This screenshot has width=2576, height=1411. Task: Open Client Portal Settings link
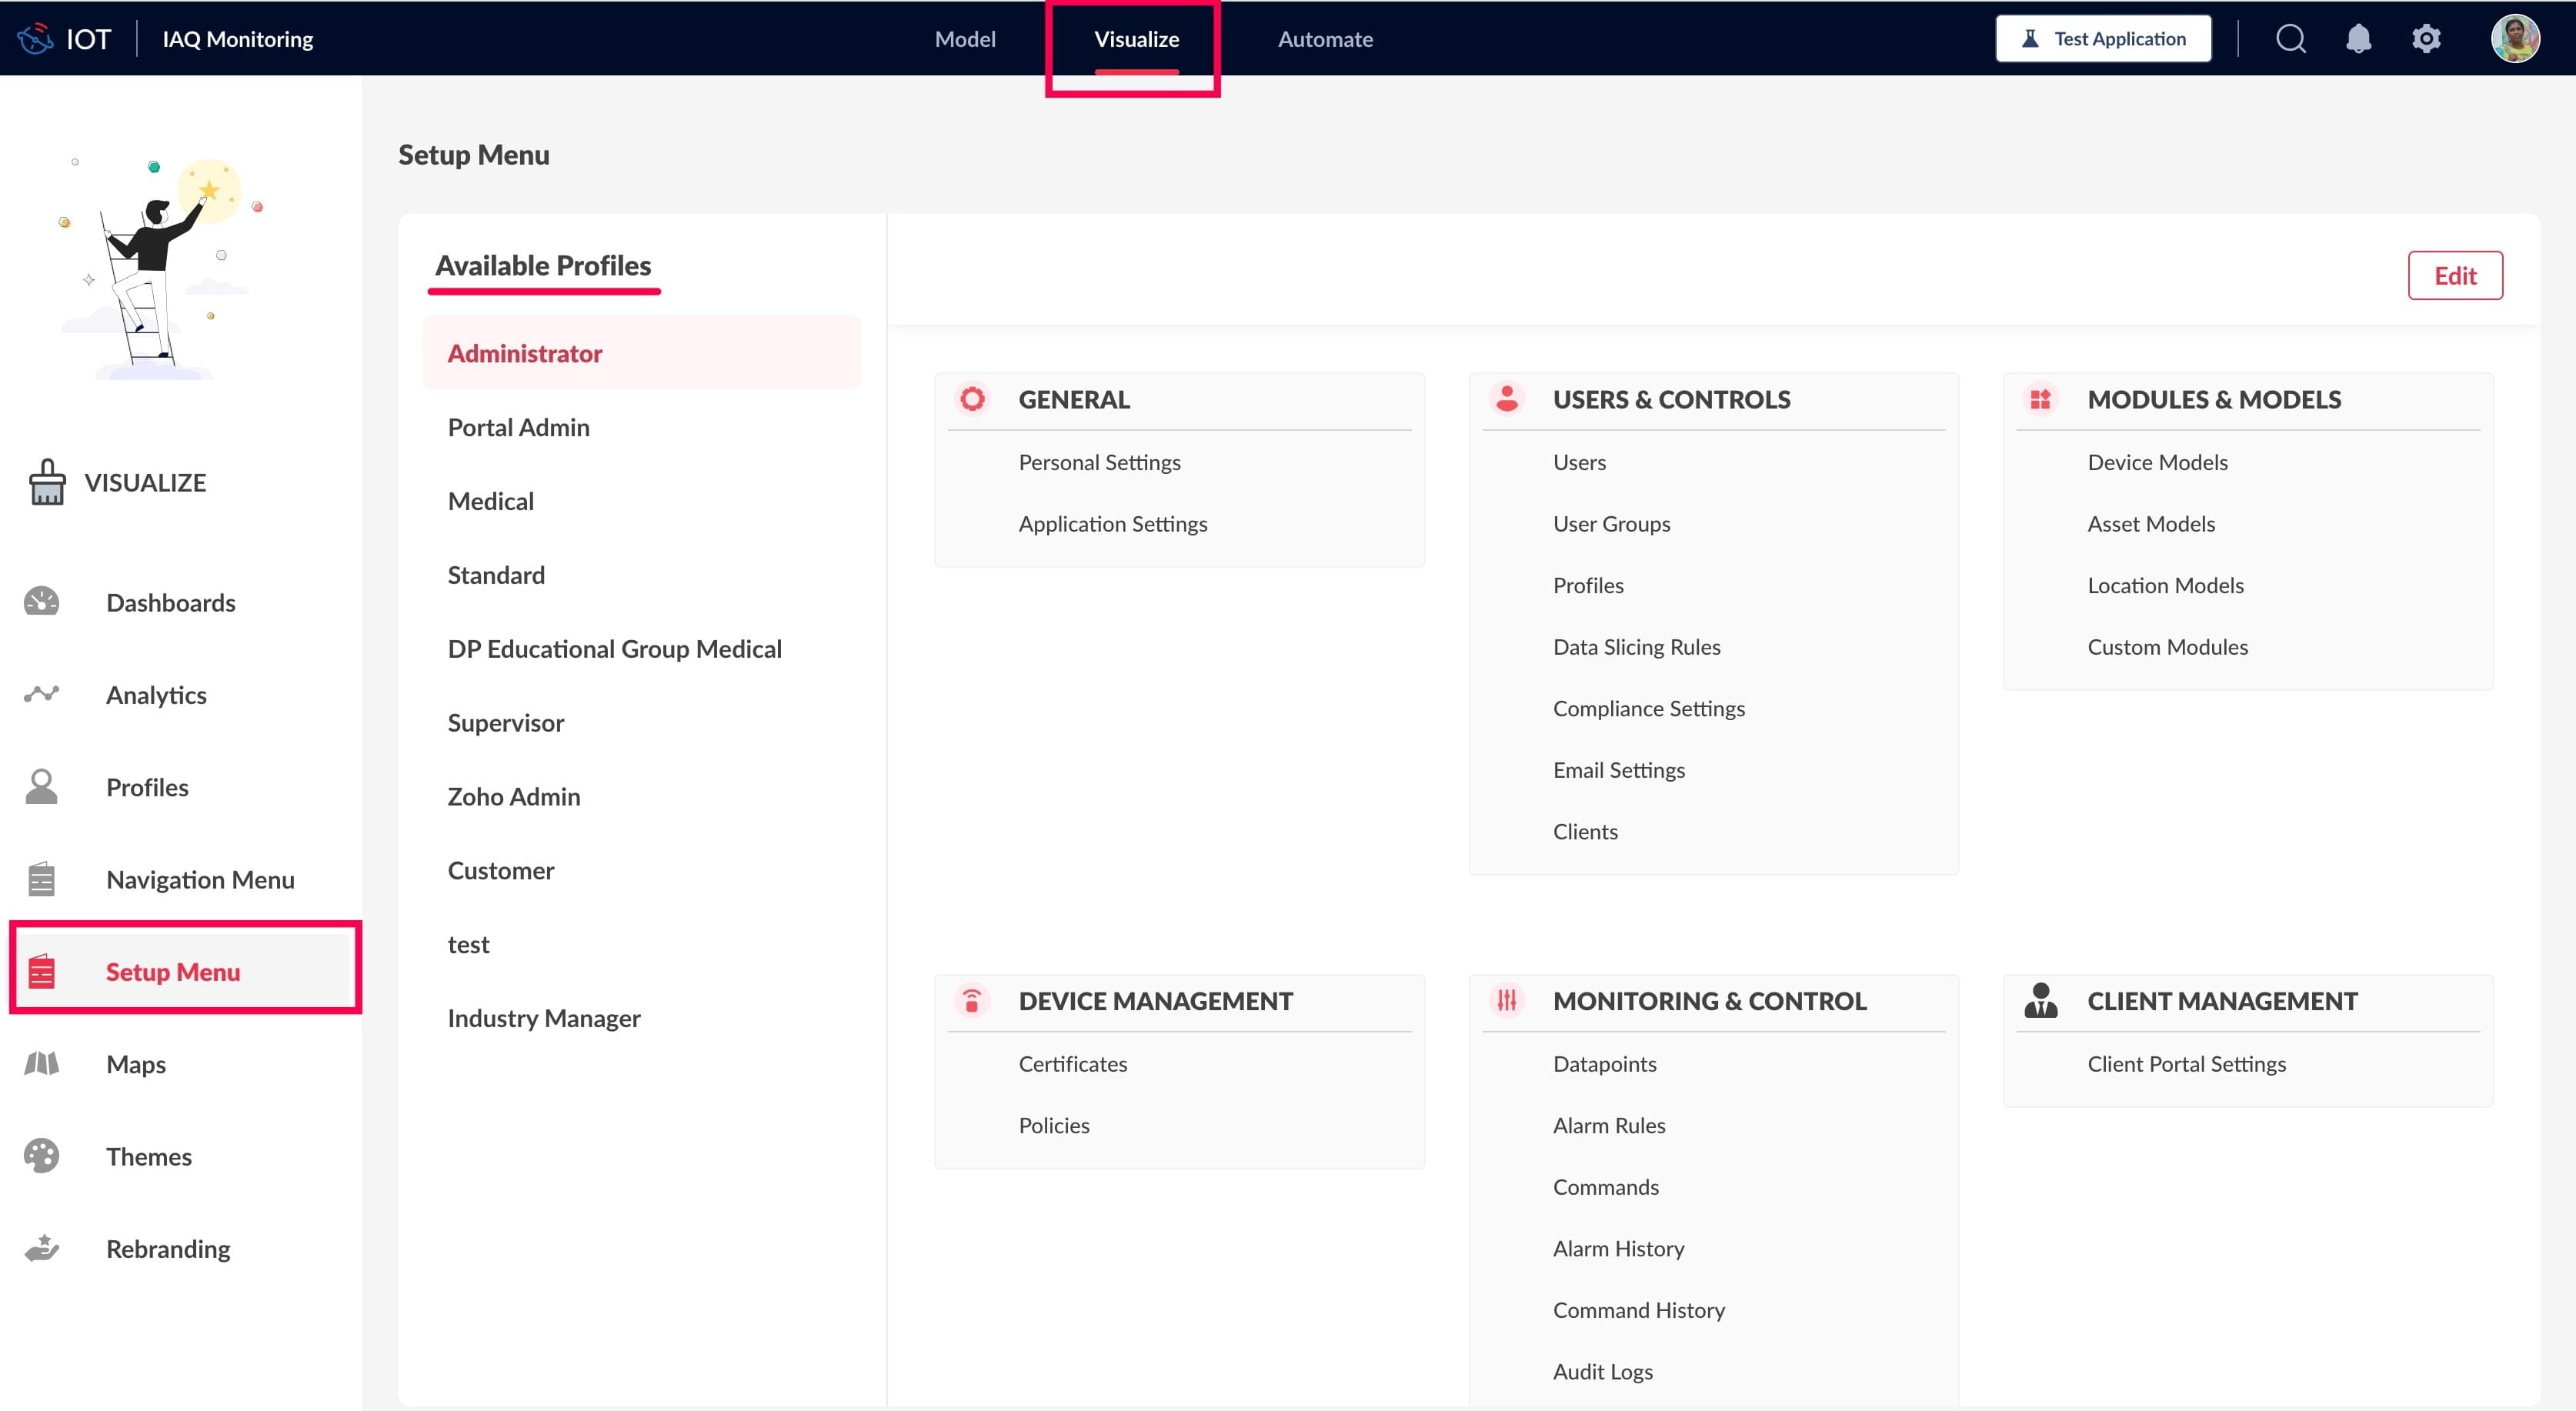(x=2186, y=1064)
